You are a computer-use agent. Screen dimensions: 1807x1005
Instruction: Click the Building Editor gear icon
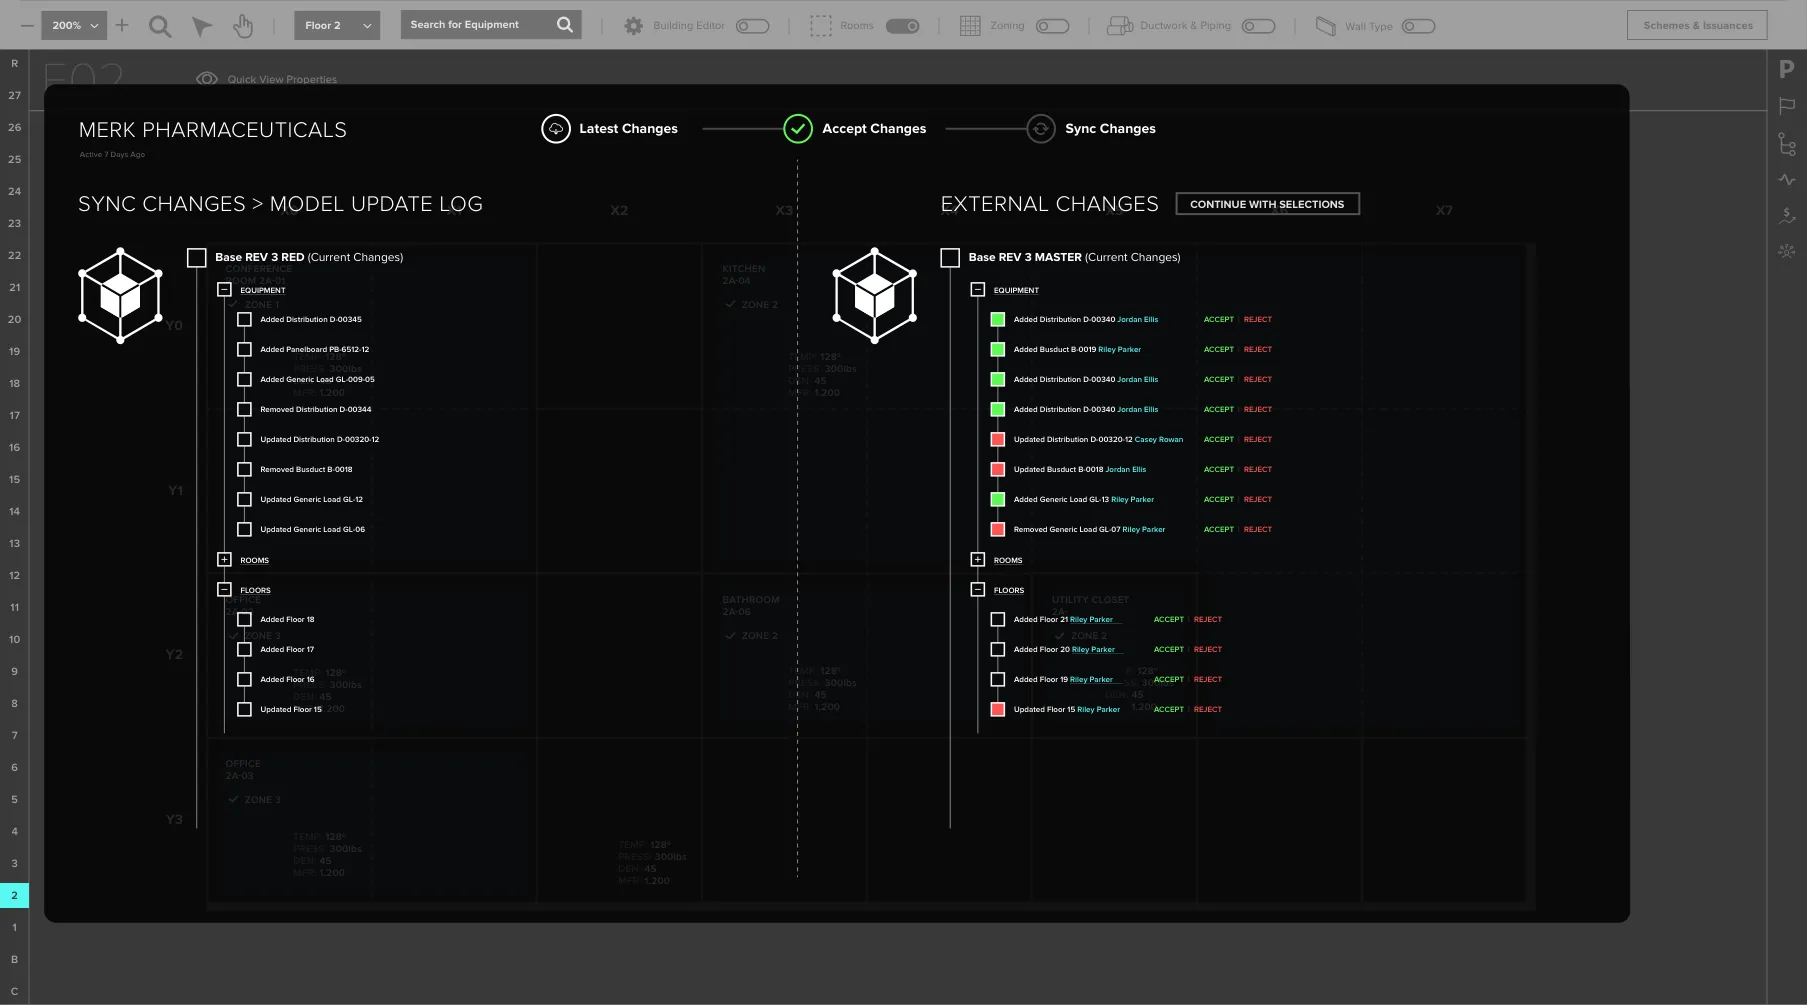[633, 26]
